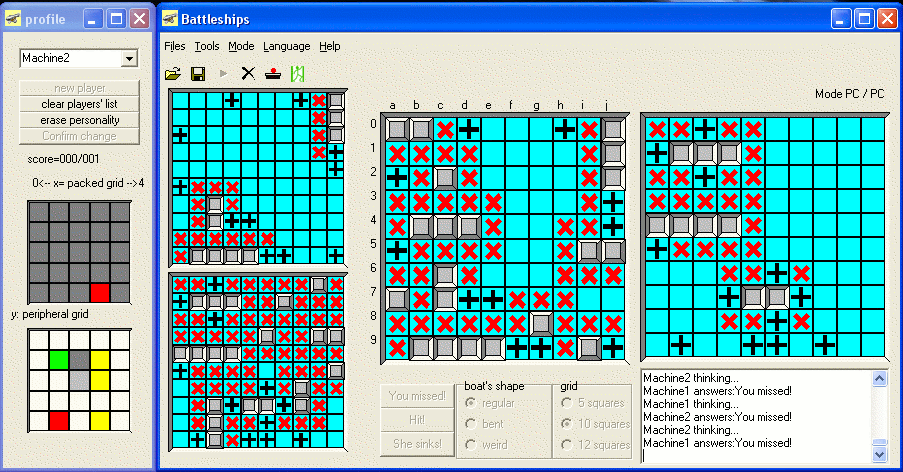Click the black X toolbar icon

click(248, 73)
